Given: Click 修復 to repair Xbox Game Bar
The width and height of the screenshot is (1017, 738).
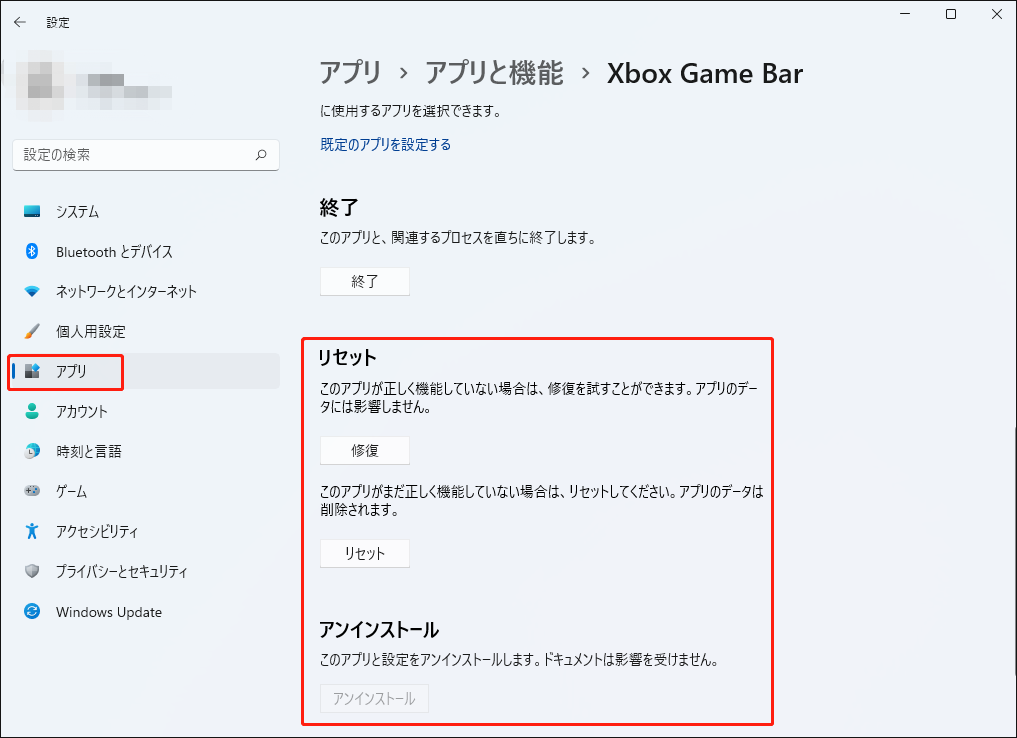Looking at the screenshot, I should (364, 450).
